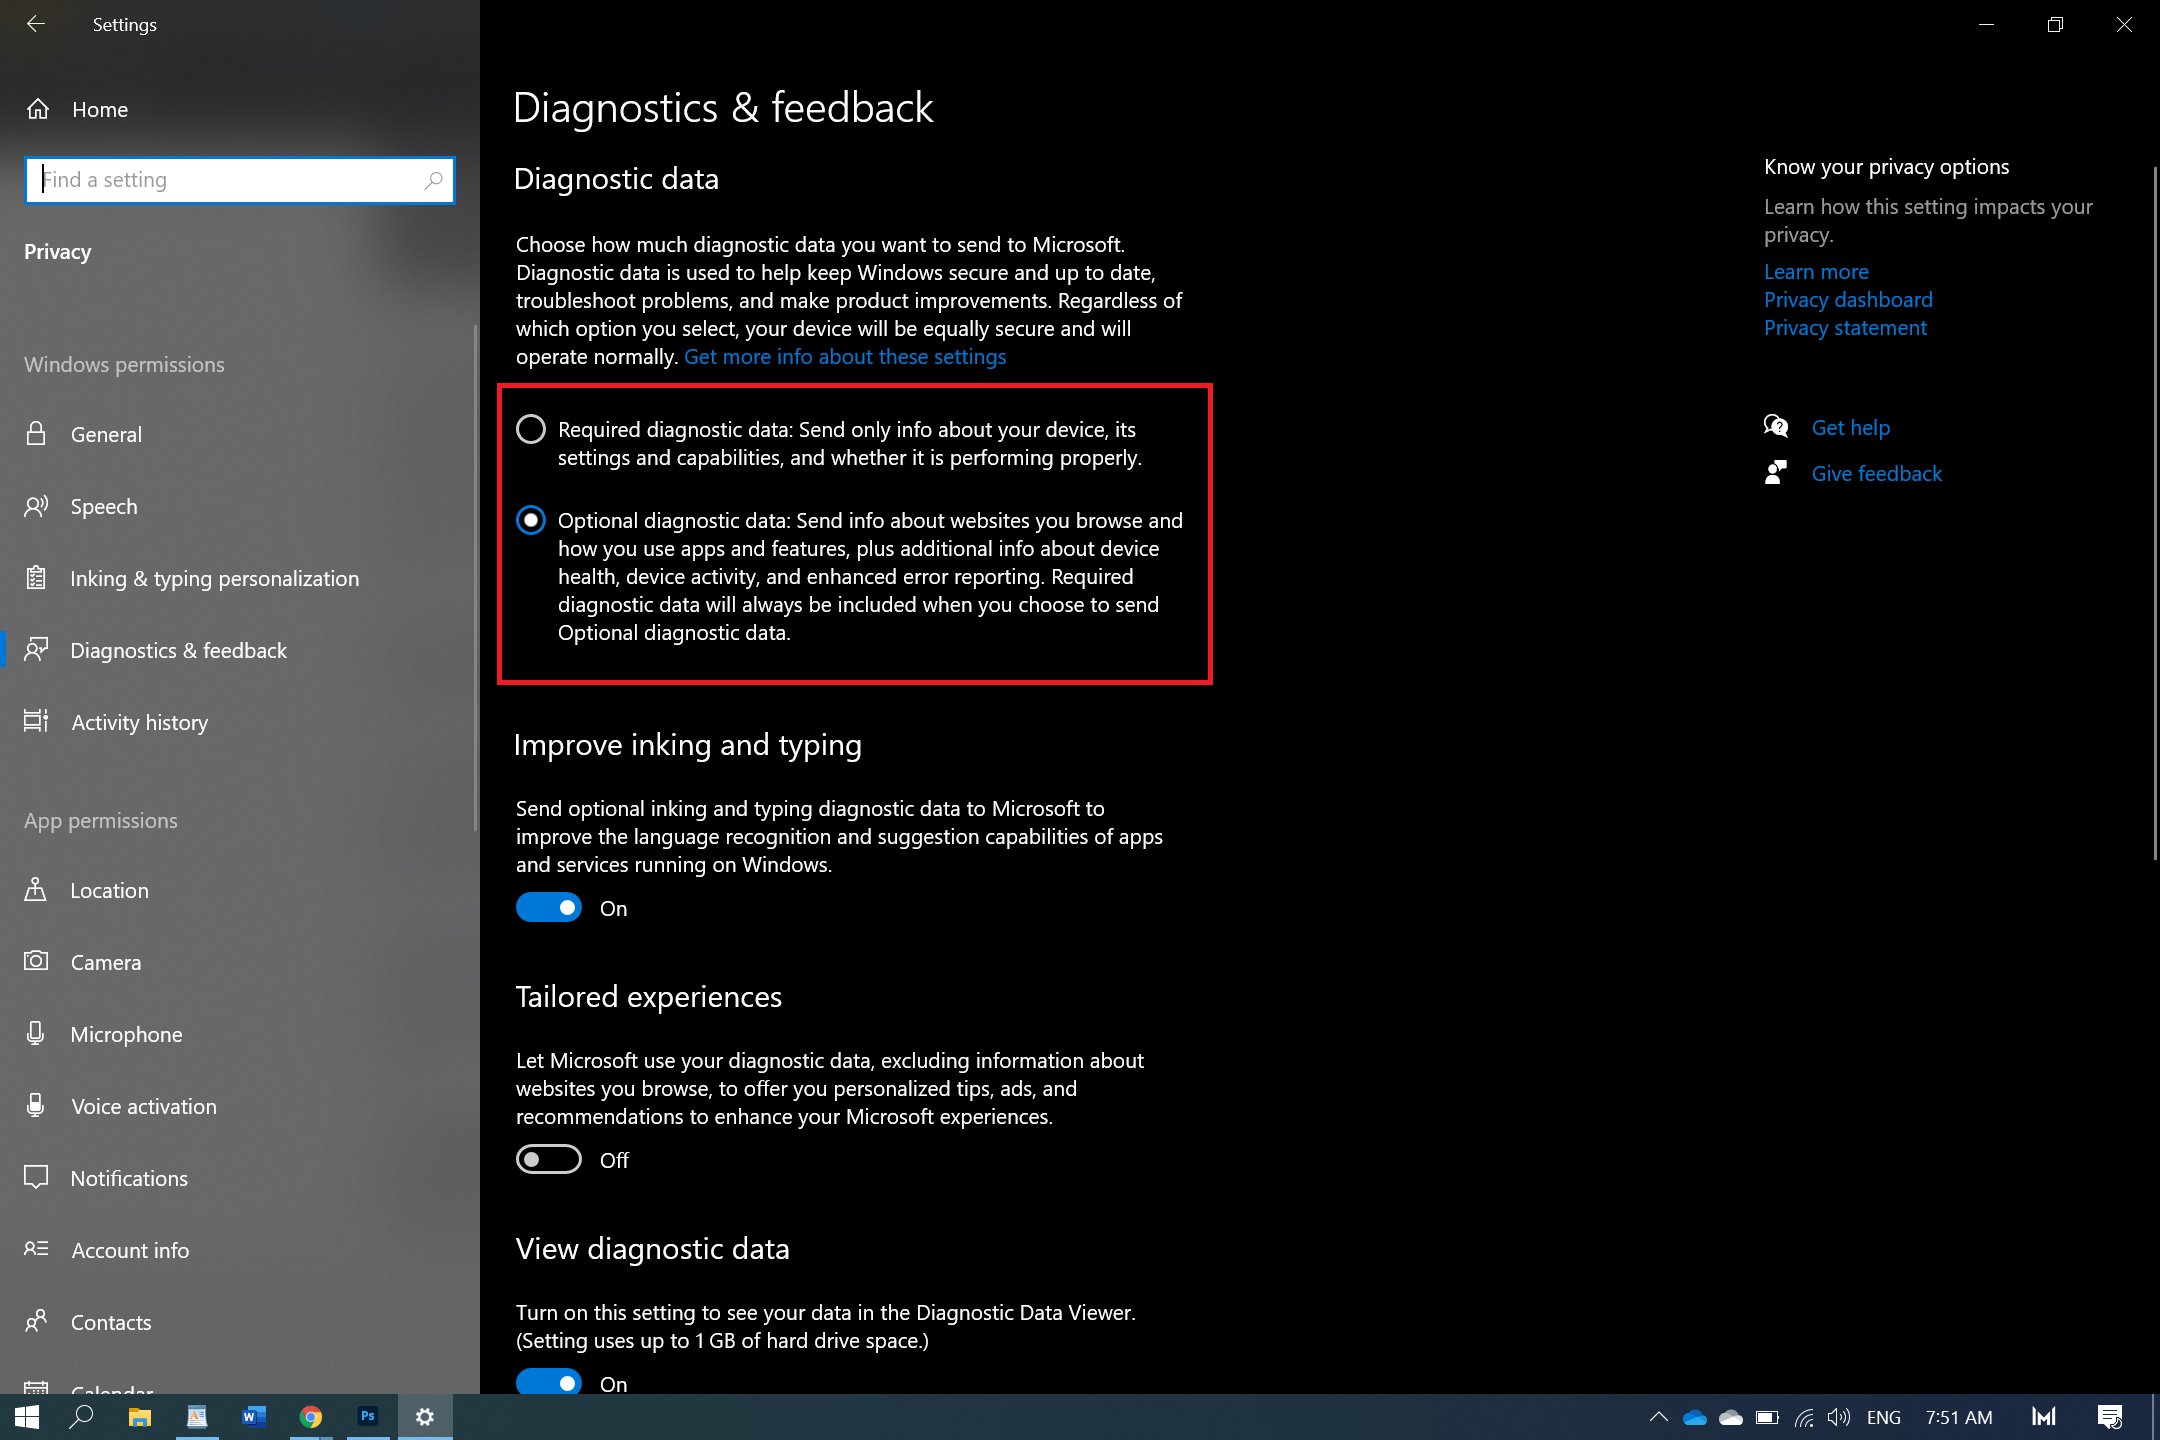Turn on Tailored experiences toggle
Screen dimensions: 2160x1440
tap(549, 1159)
